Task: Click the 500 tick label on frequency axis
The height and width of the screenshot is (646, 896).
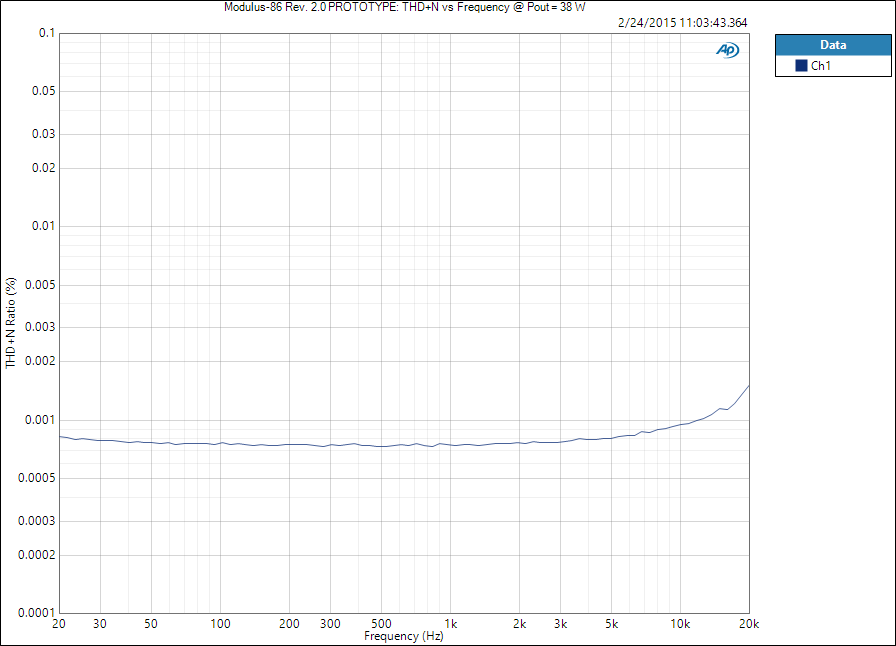Action: 381,624
